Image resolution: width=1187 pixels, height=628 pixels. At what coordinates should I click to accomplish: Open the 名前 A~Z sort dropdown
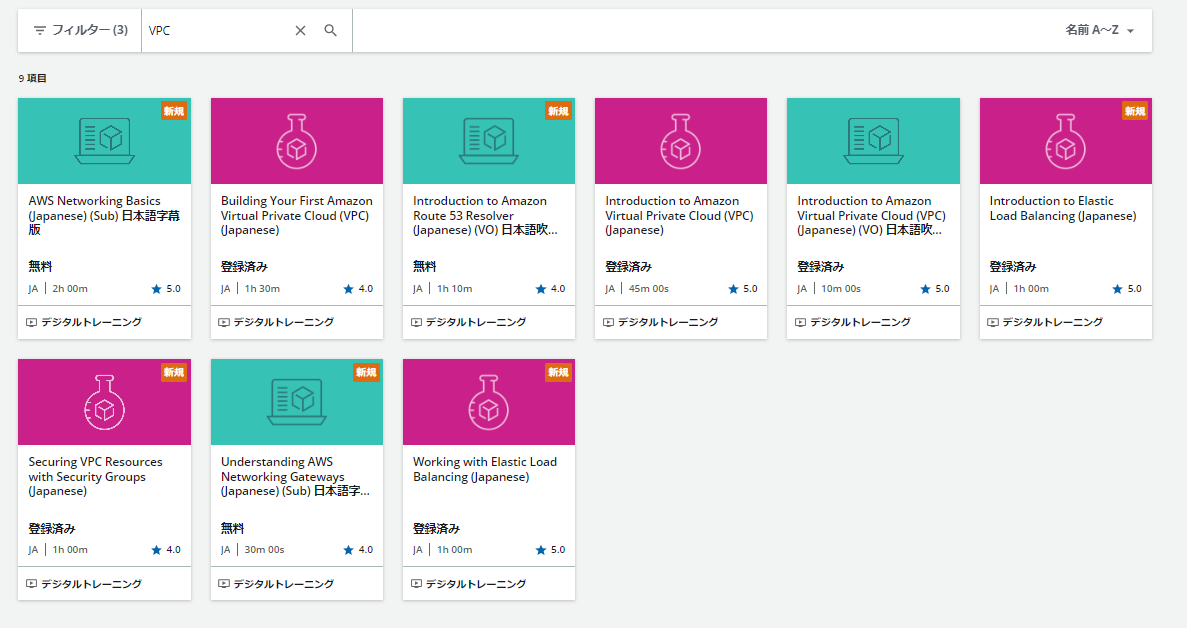click(x=1100, y=30)
